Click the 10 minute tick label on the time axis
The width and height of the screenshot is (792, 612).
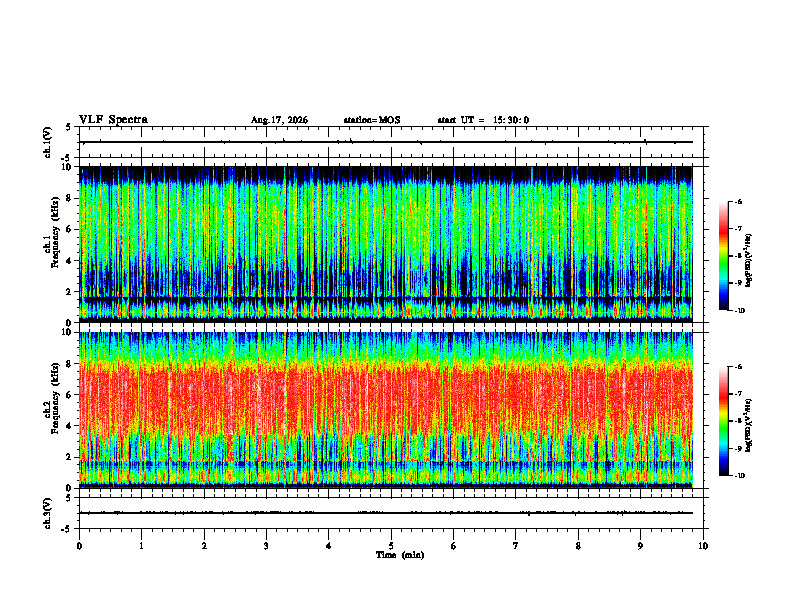tap(703, 546)
